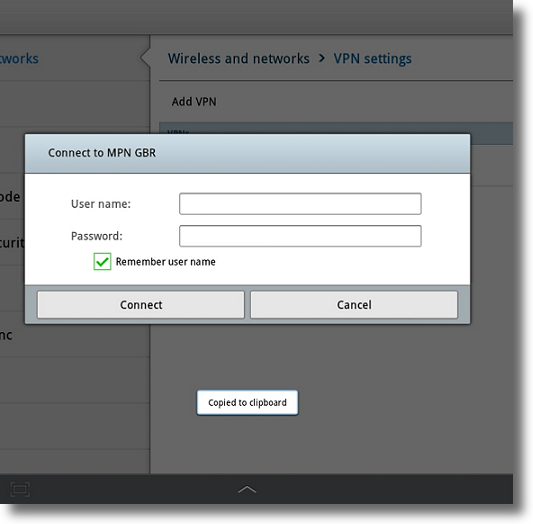Focus the Password input field
533x524 pixels.
300,236
